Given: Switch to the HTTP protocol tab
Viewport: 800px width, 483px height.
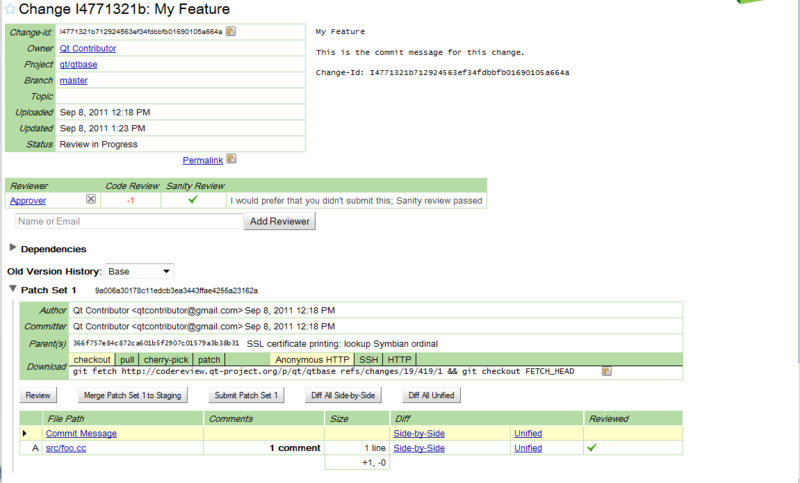Looking at the screenshot, I should pyautogui.click(x=400, y=359).
